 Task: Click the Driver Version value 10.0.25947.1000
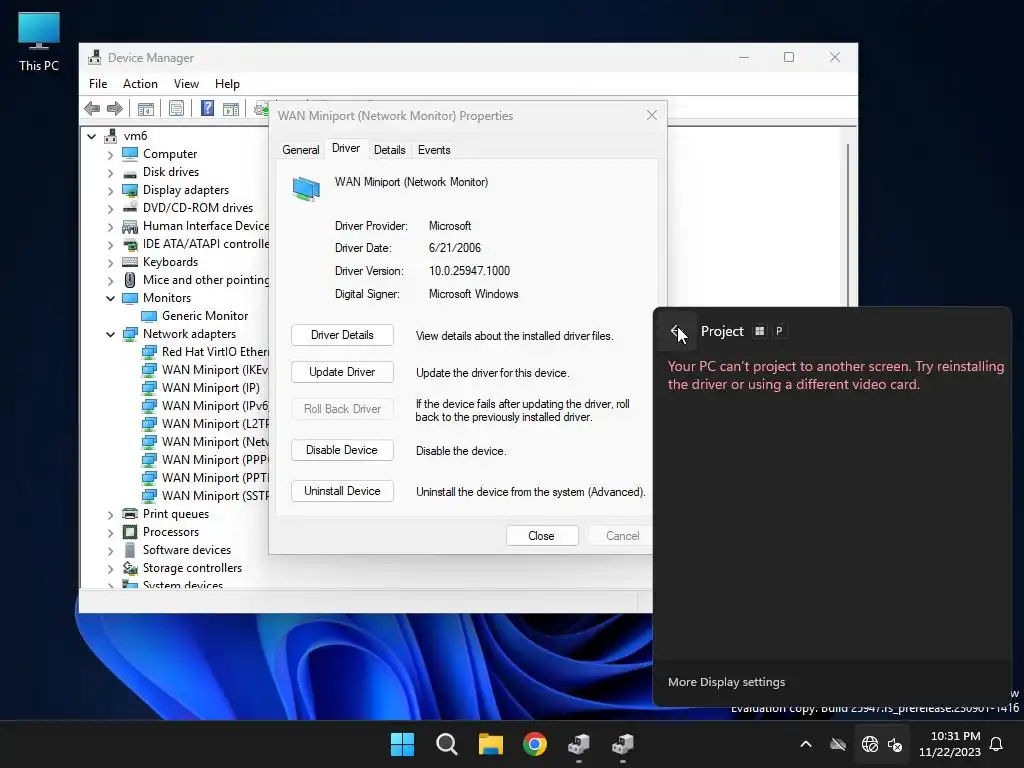coord(469,271)
